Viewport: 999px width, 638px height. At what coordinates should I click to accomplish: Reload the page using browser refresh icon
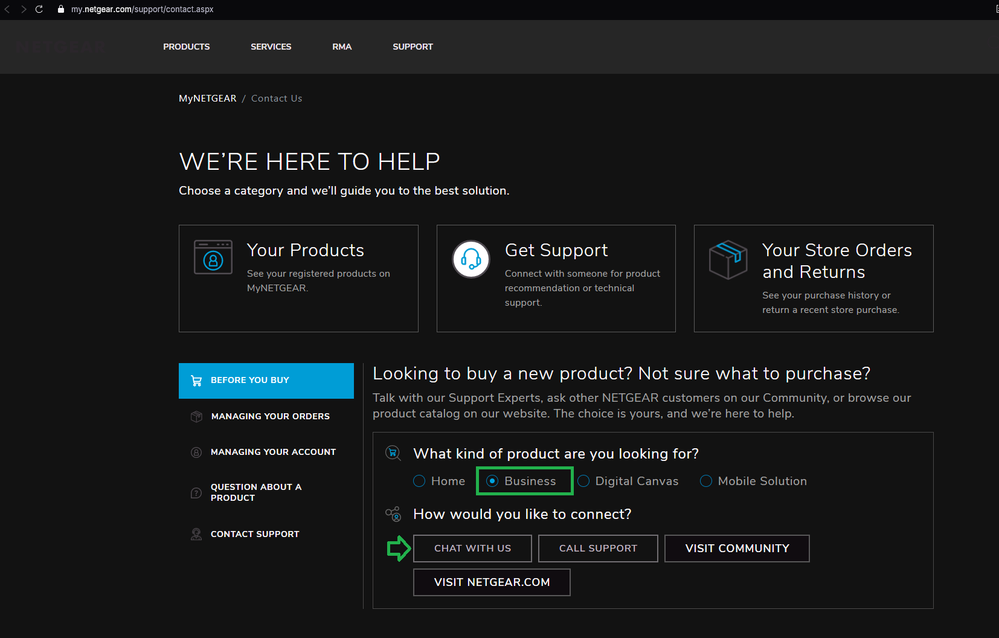click(39, 9)
